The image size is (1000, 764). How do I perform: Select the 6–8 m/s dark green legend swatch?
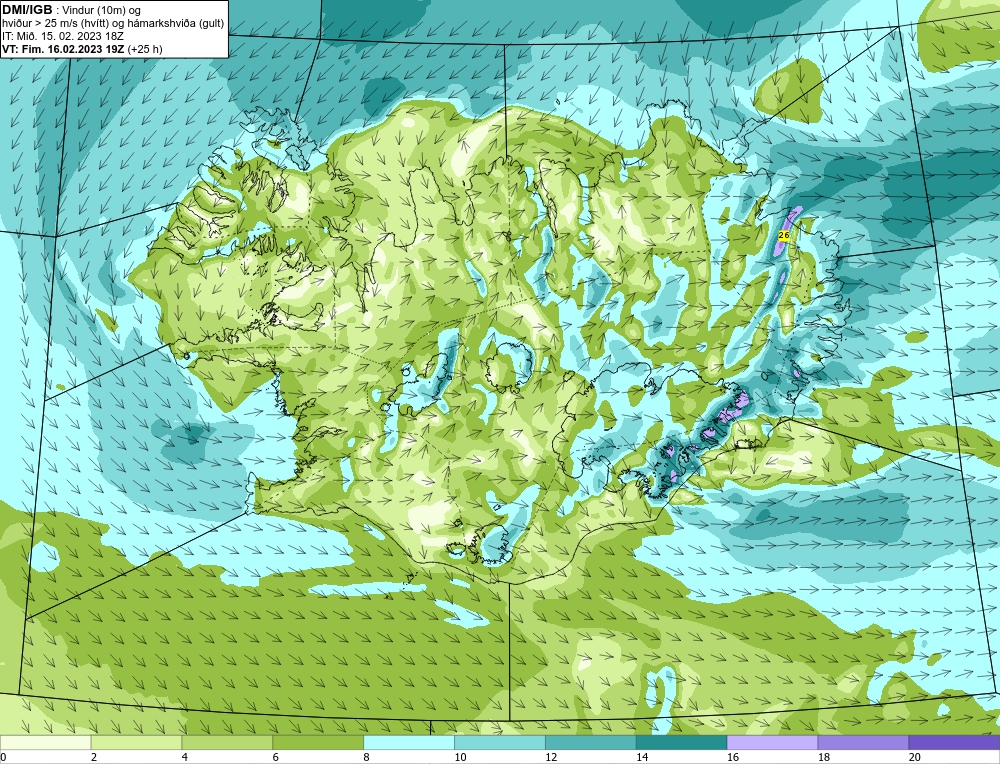pyautogui.click(x=318, y=743)
